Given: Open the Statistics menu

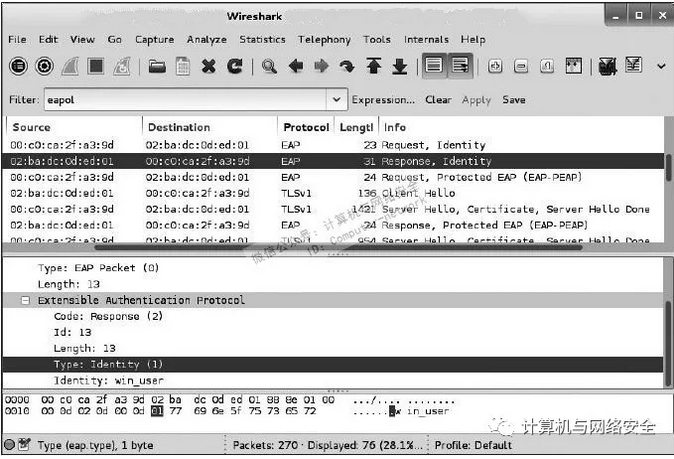Looking at the screenshot, I should point(262,40).
